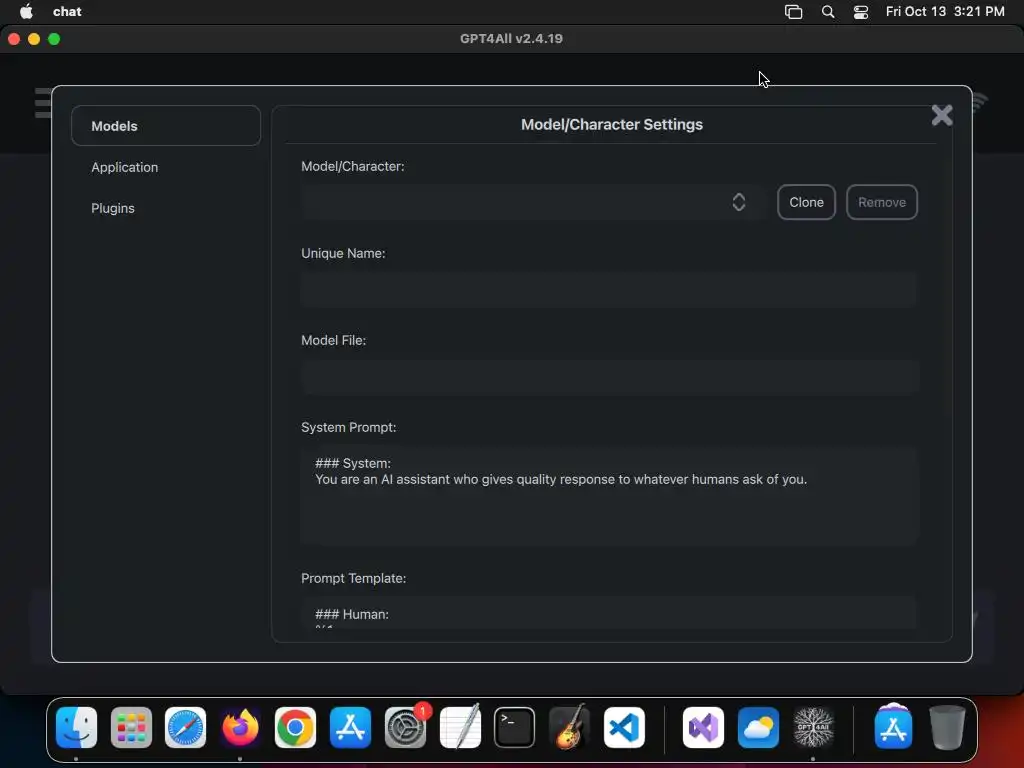This screenshot has height=768, width=1024.
Task: Click the hamburger menu icon behind the dialog
Action: [x=43, y=103]
